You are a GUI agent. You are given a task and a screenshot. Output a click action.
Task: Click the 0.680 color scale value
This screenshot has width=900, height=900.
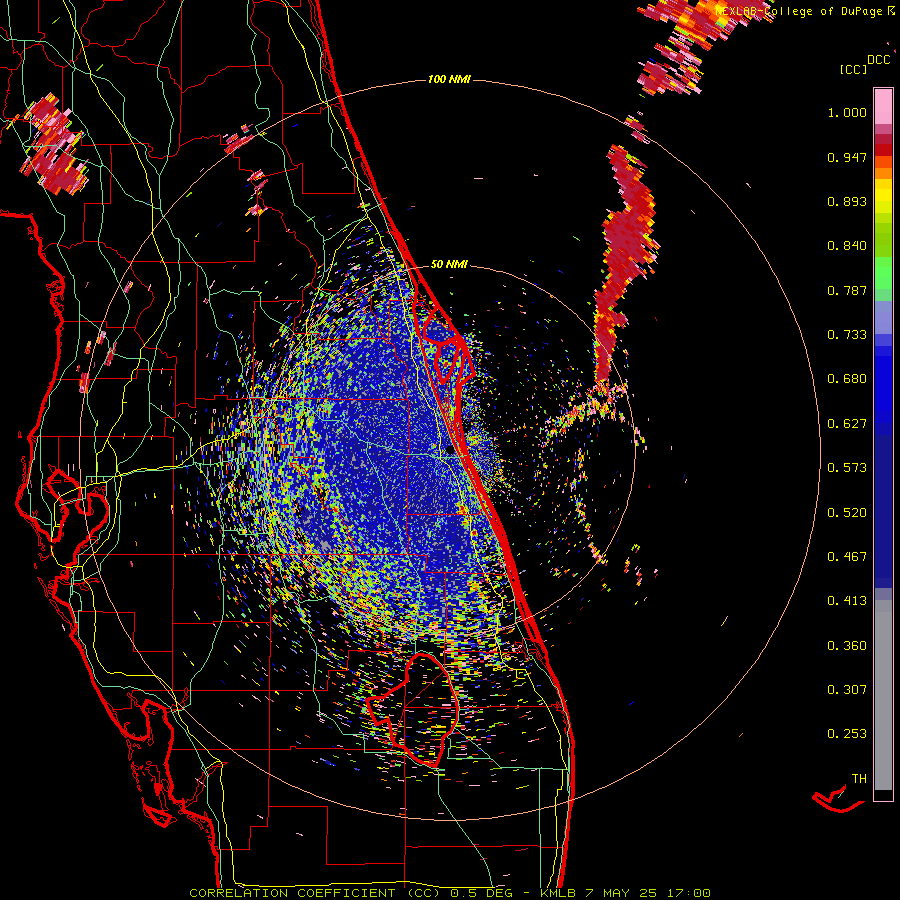[847, 379]
